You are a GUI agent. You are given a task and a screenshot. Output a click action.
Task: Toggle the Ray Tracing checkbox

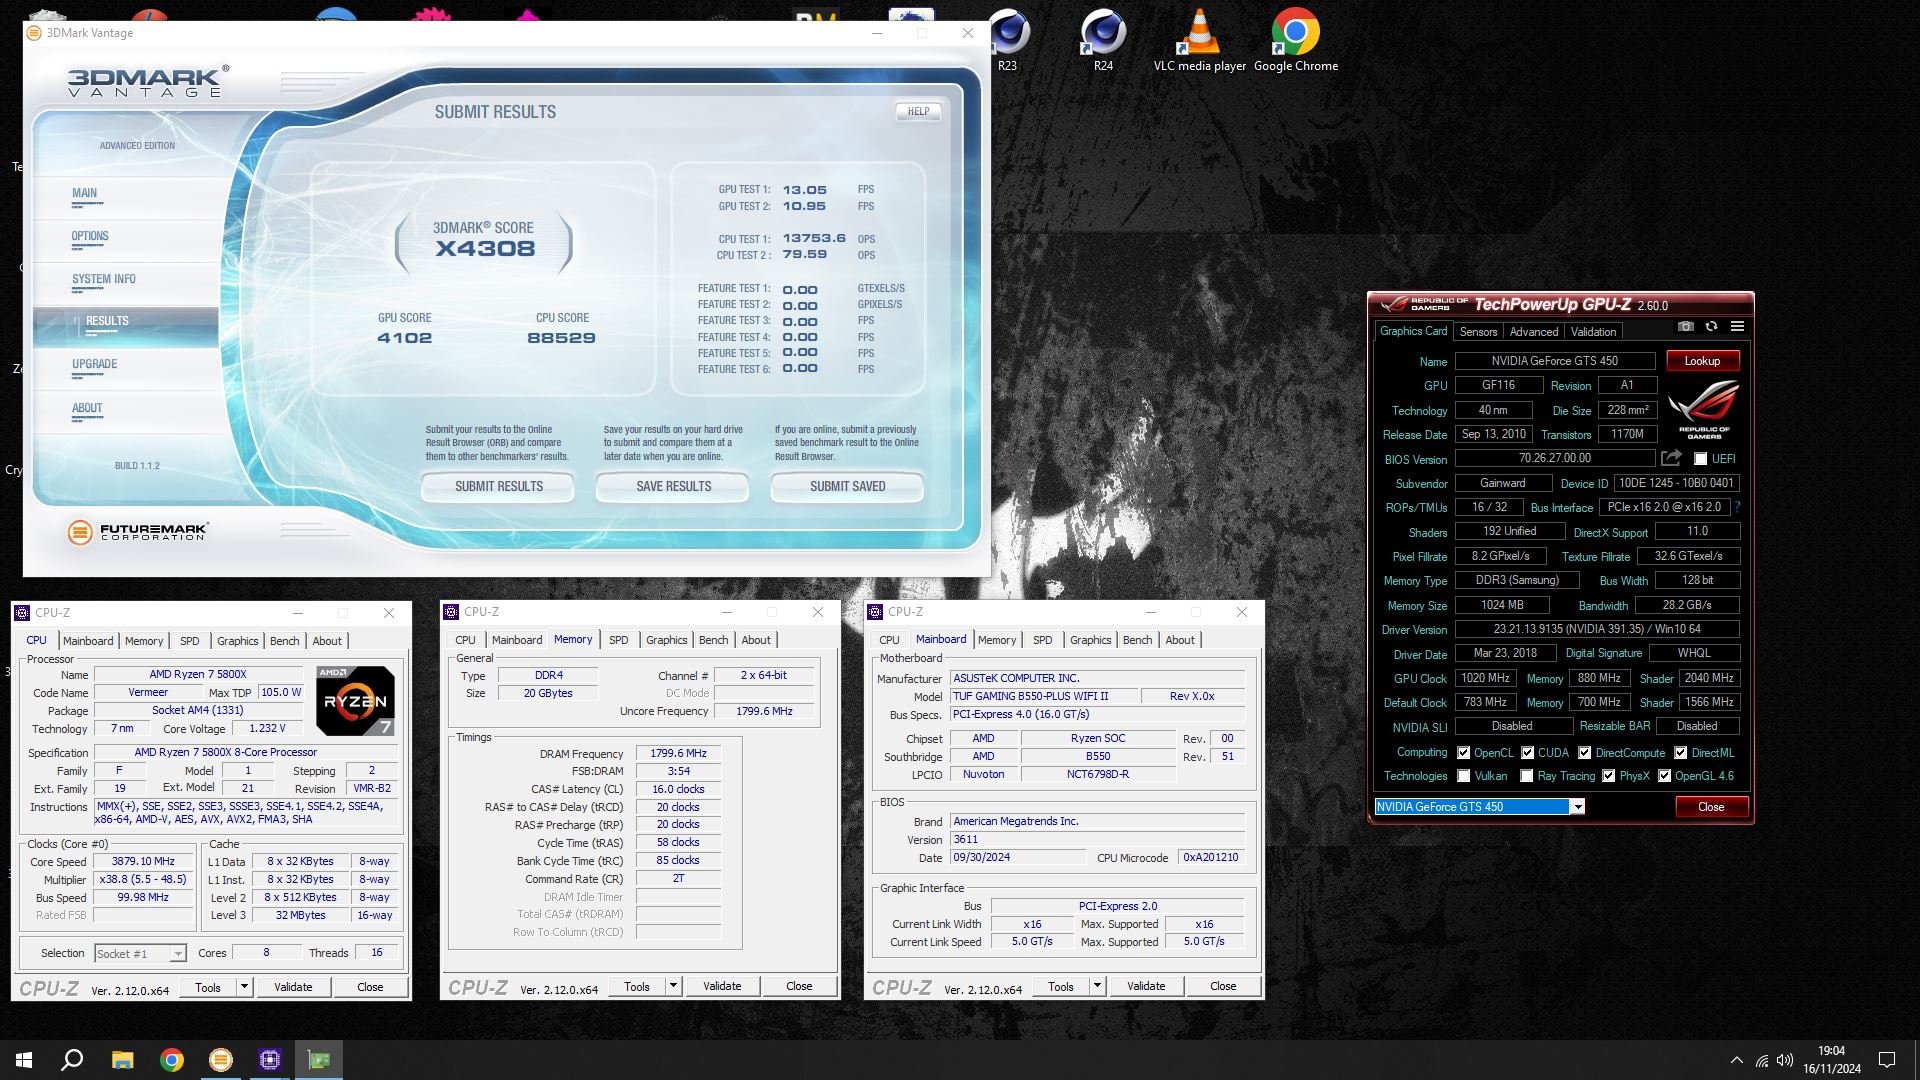click(x=1526, y=776)
